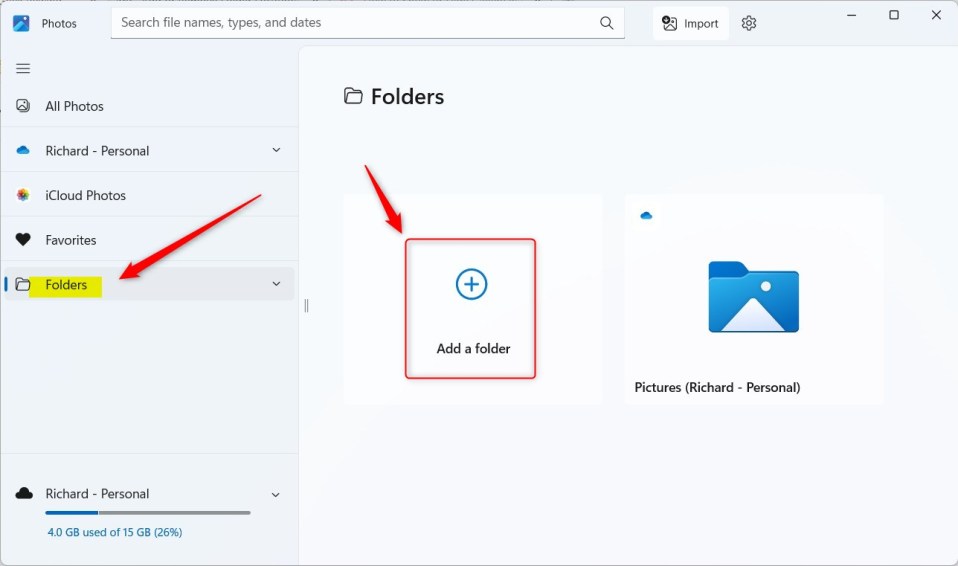958x566 pixels.
Task: Maximize the Photos window
Action: tap(894, 15)
